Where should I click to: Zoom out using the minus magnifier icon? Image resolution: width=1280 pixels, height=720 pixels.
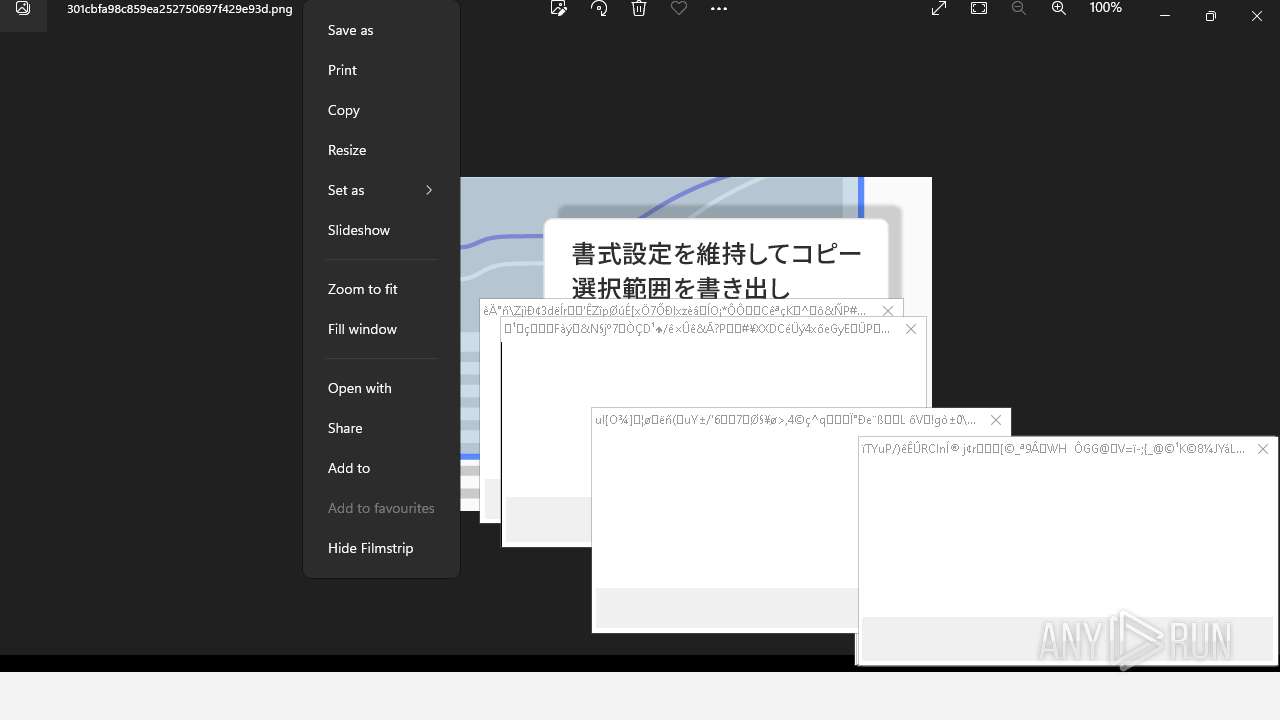pyautogui.click(x=1019, y=8)
